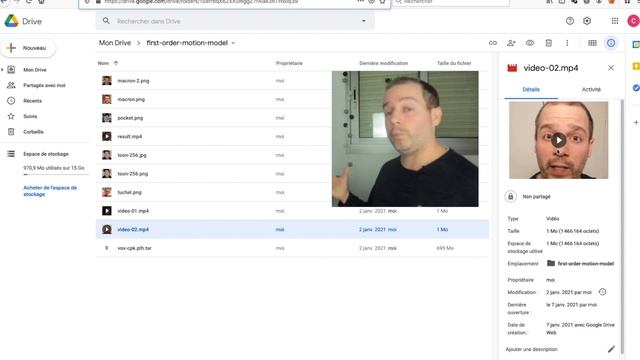The image size is (640, 360).
Task: Click the Google Drive logo
Action: click(x=11, y=21)
